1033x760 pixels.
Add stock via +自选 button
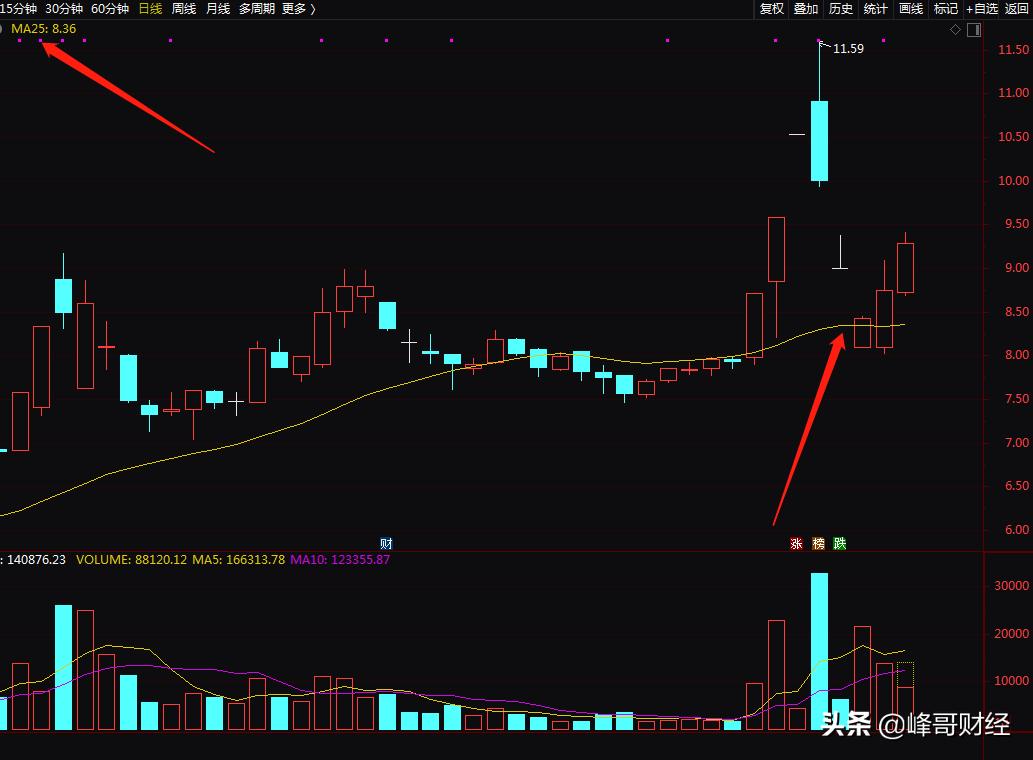point(982,9)
